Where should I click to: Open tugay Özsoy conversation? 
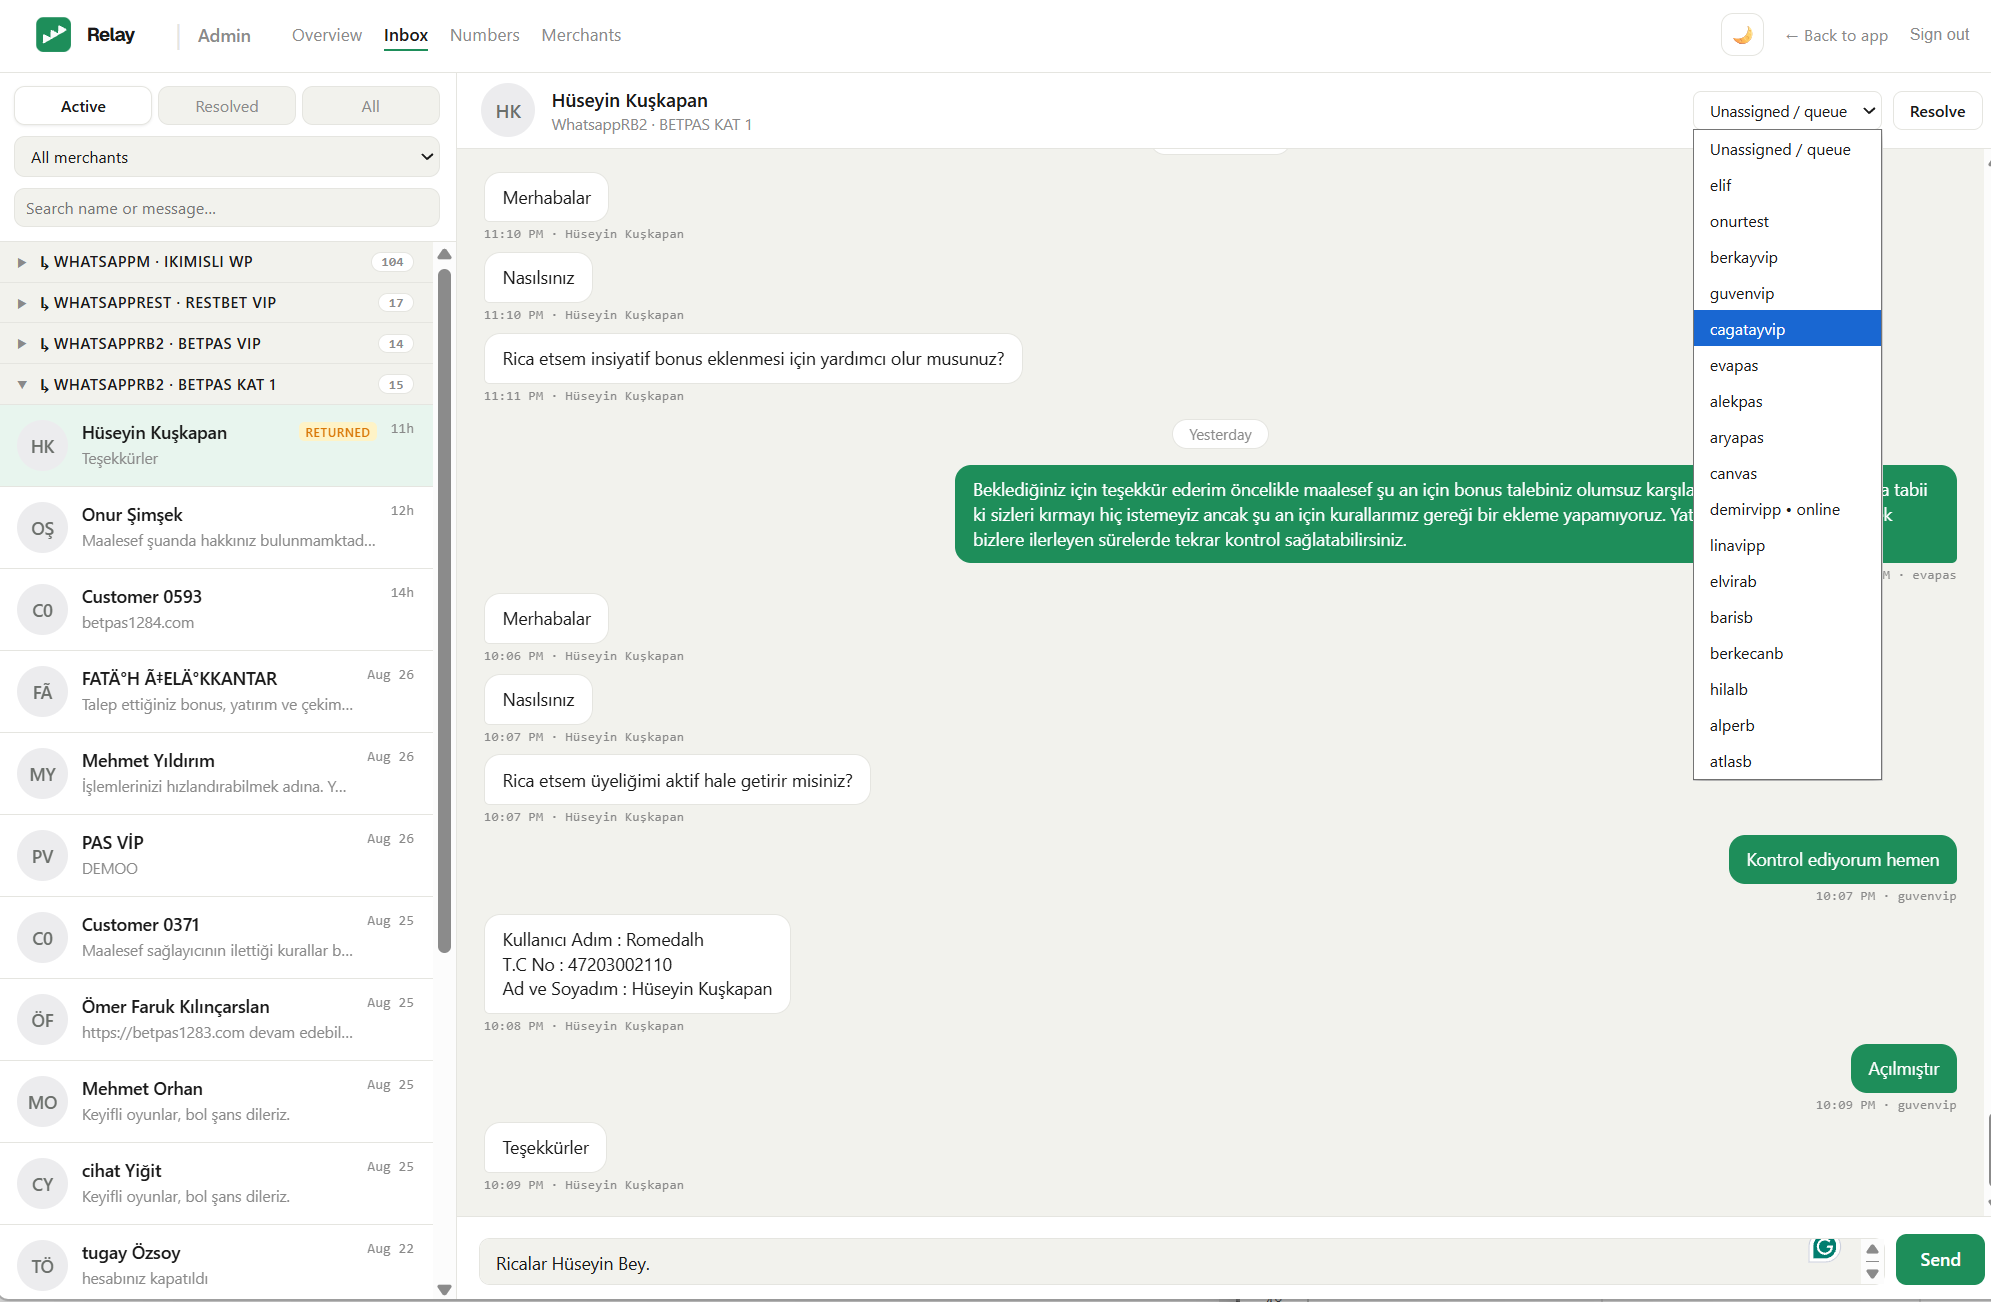click(x=216, y=1262)
